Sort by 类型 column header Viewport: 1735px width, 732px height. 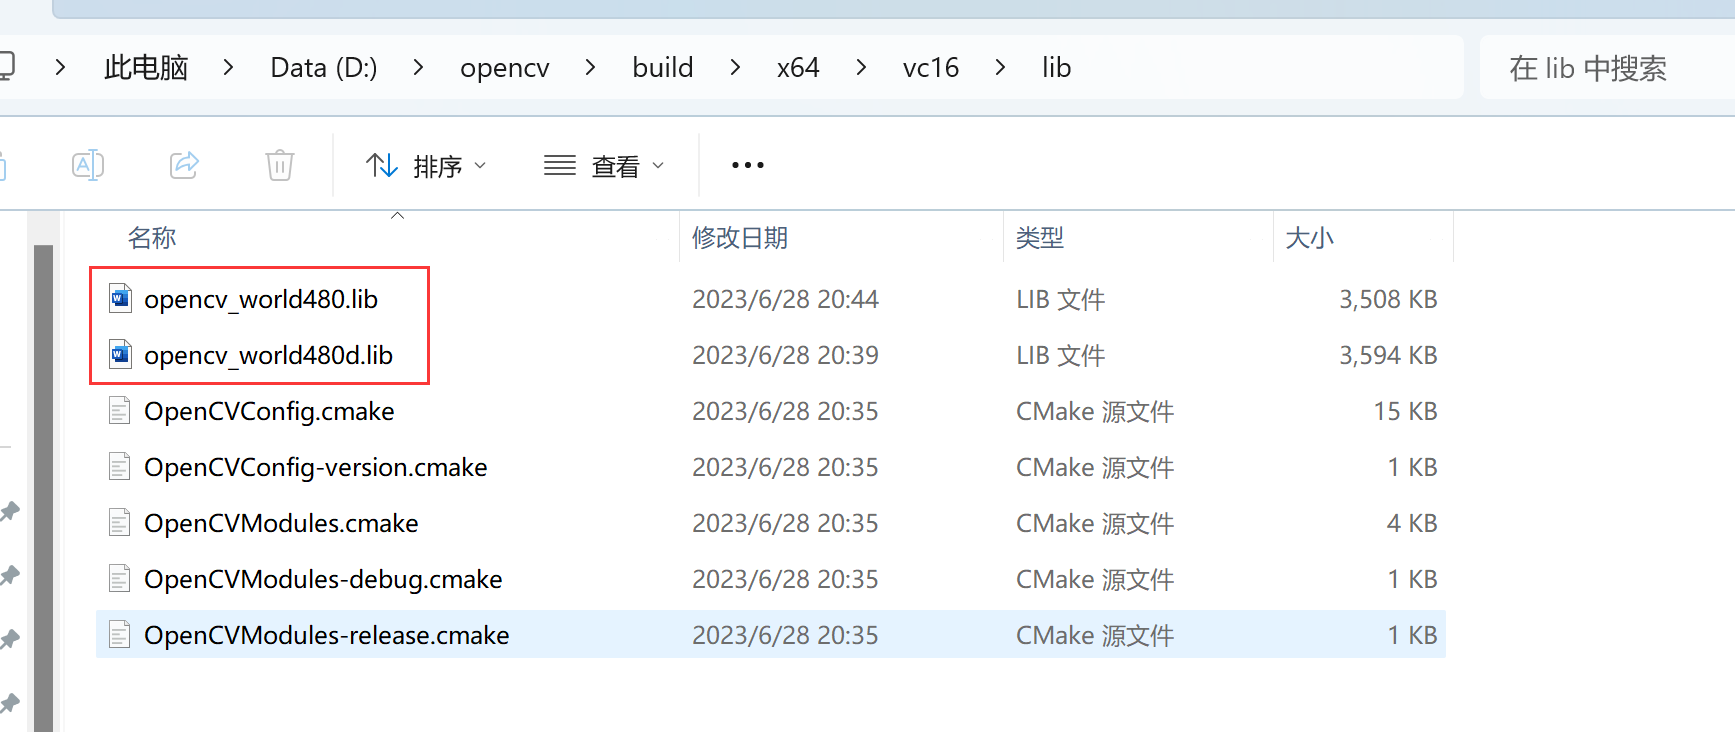1040,238
